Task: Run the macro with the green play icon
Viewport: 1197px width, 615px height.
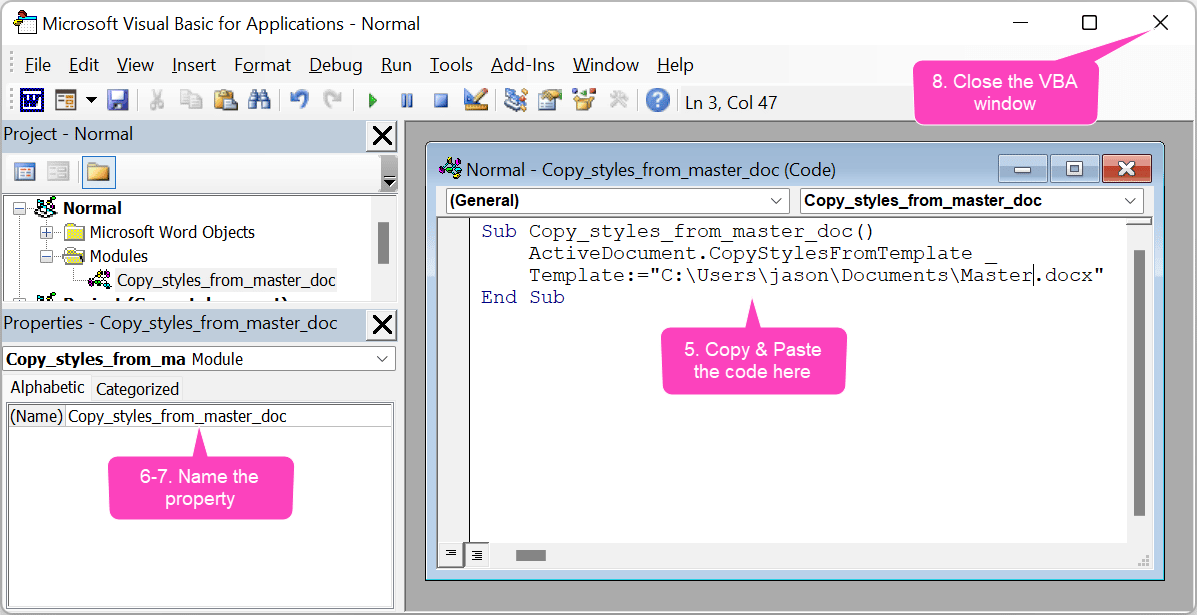Action: (373, 101)
